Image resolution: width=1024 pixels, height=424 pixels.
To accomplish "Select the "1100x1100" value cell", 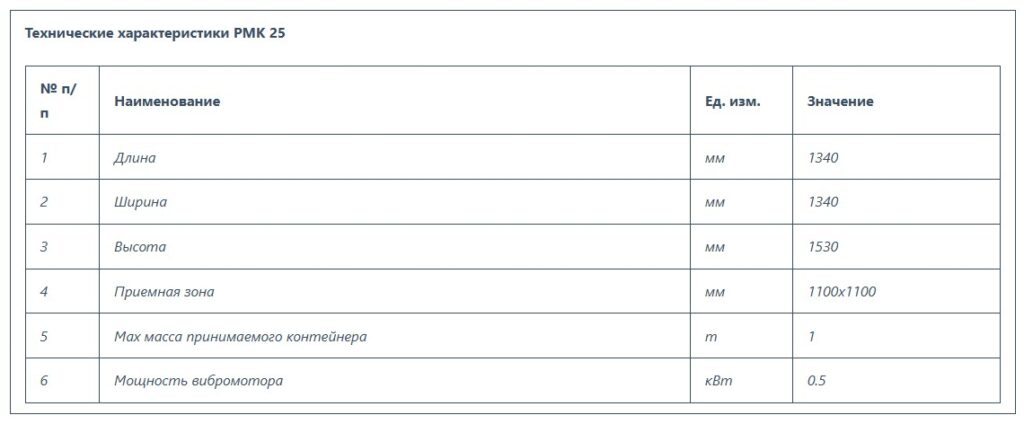I will tap(842, 292).
